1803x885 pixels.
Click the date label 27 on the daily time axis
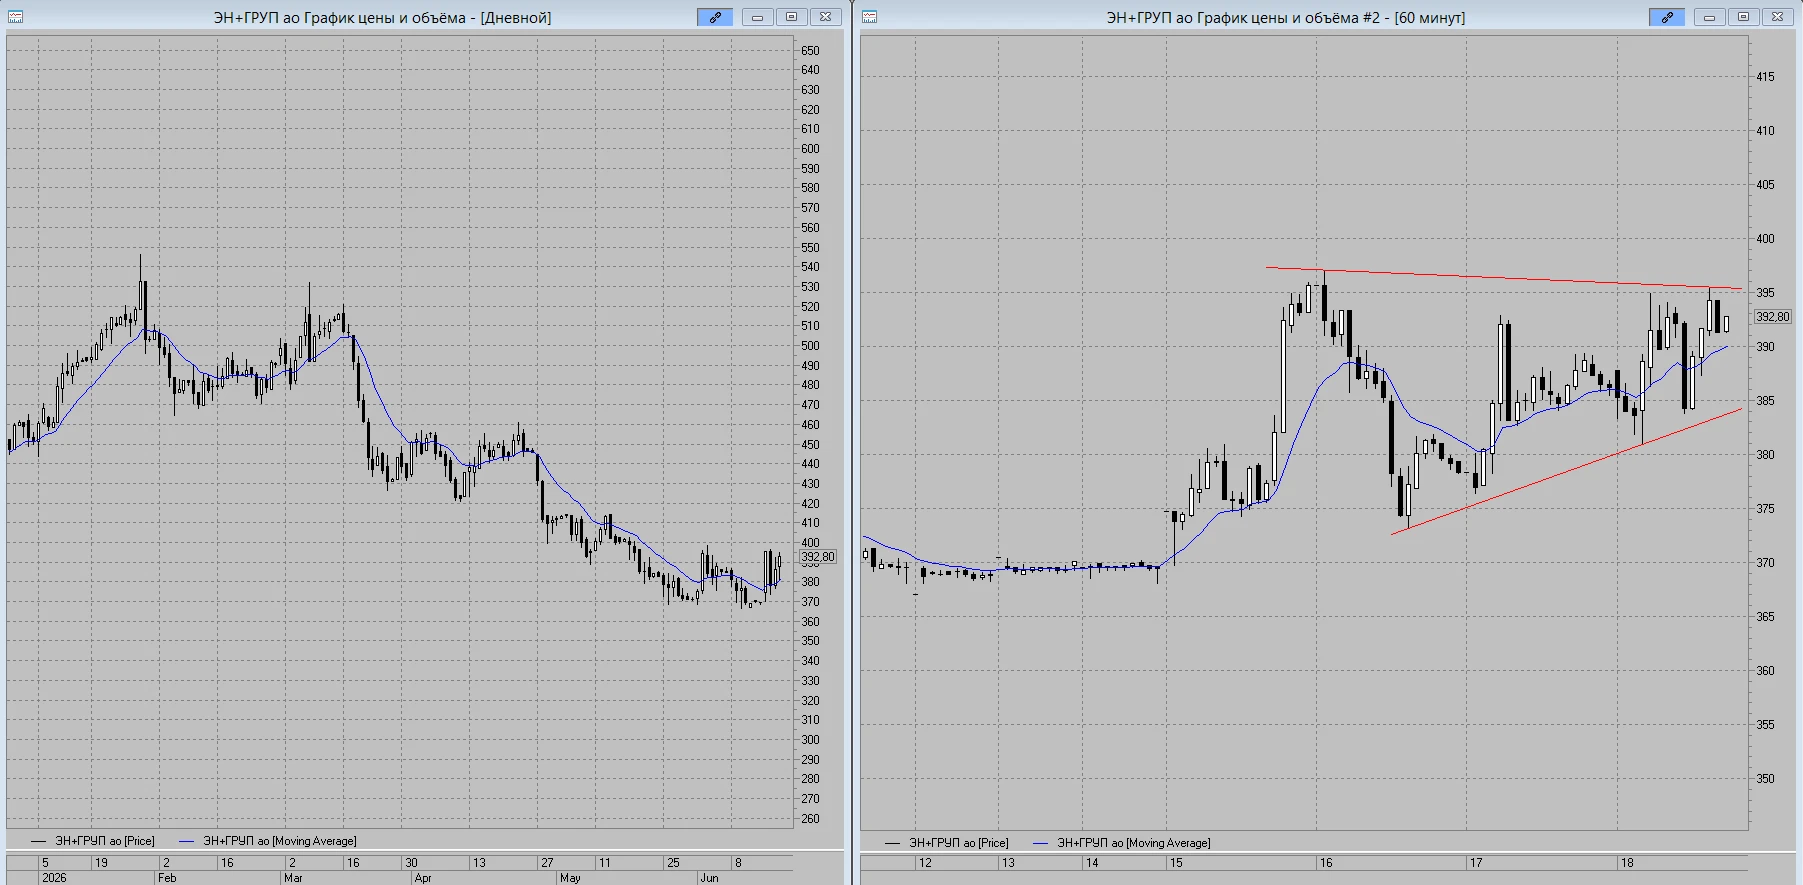pos(547,863)
